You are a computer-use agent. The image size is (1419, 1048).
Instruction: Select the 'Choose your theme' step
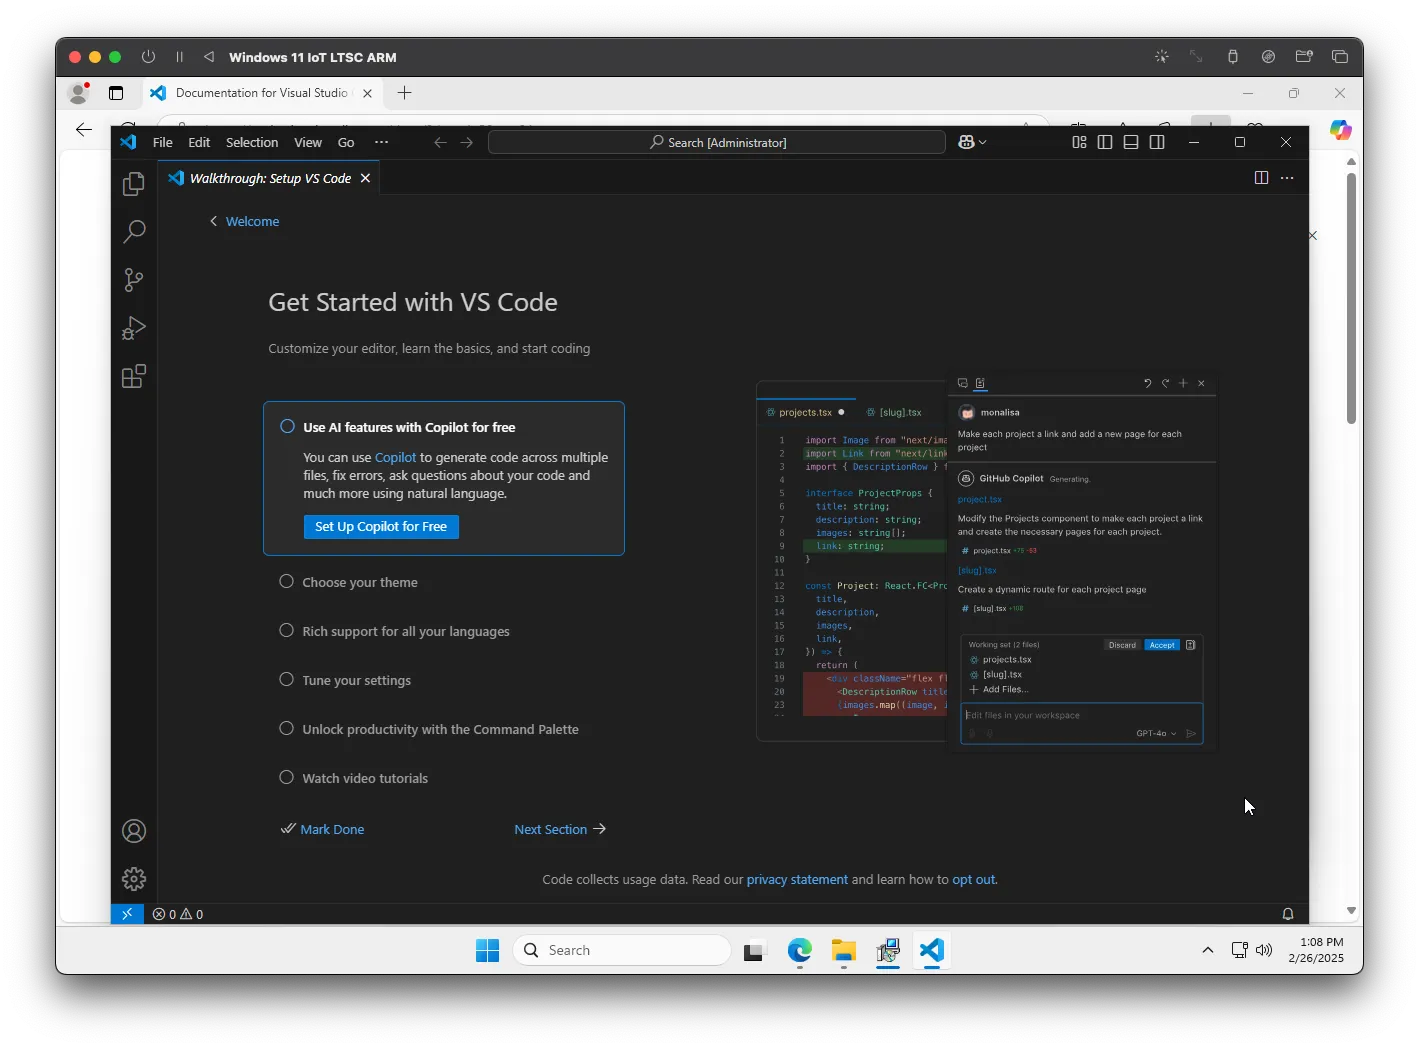click(360, 582)
